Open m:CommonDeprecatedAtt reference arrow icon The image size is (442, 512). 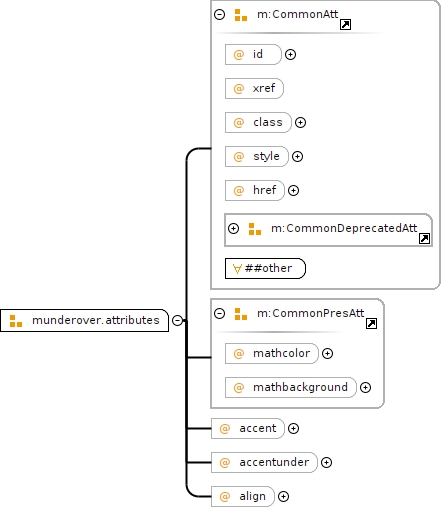click(x=424, y=238)
